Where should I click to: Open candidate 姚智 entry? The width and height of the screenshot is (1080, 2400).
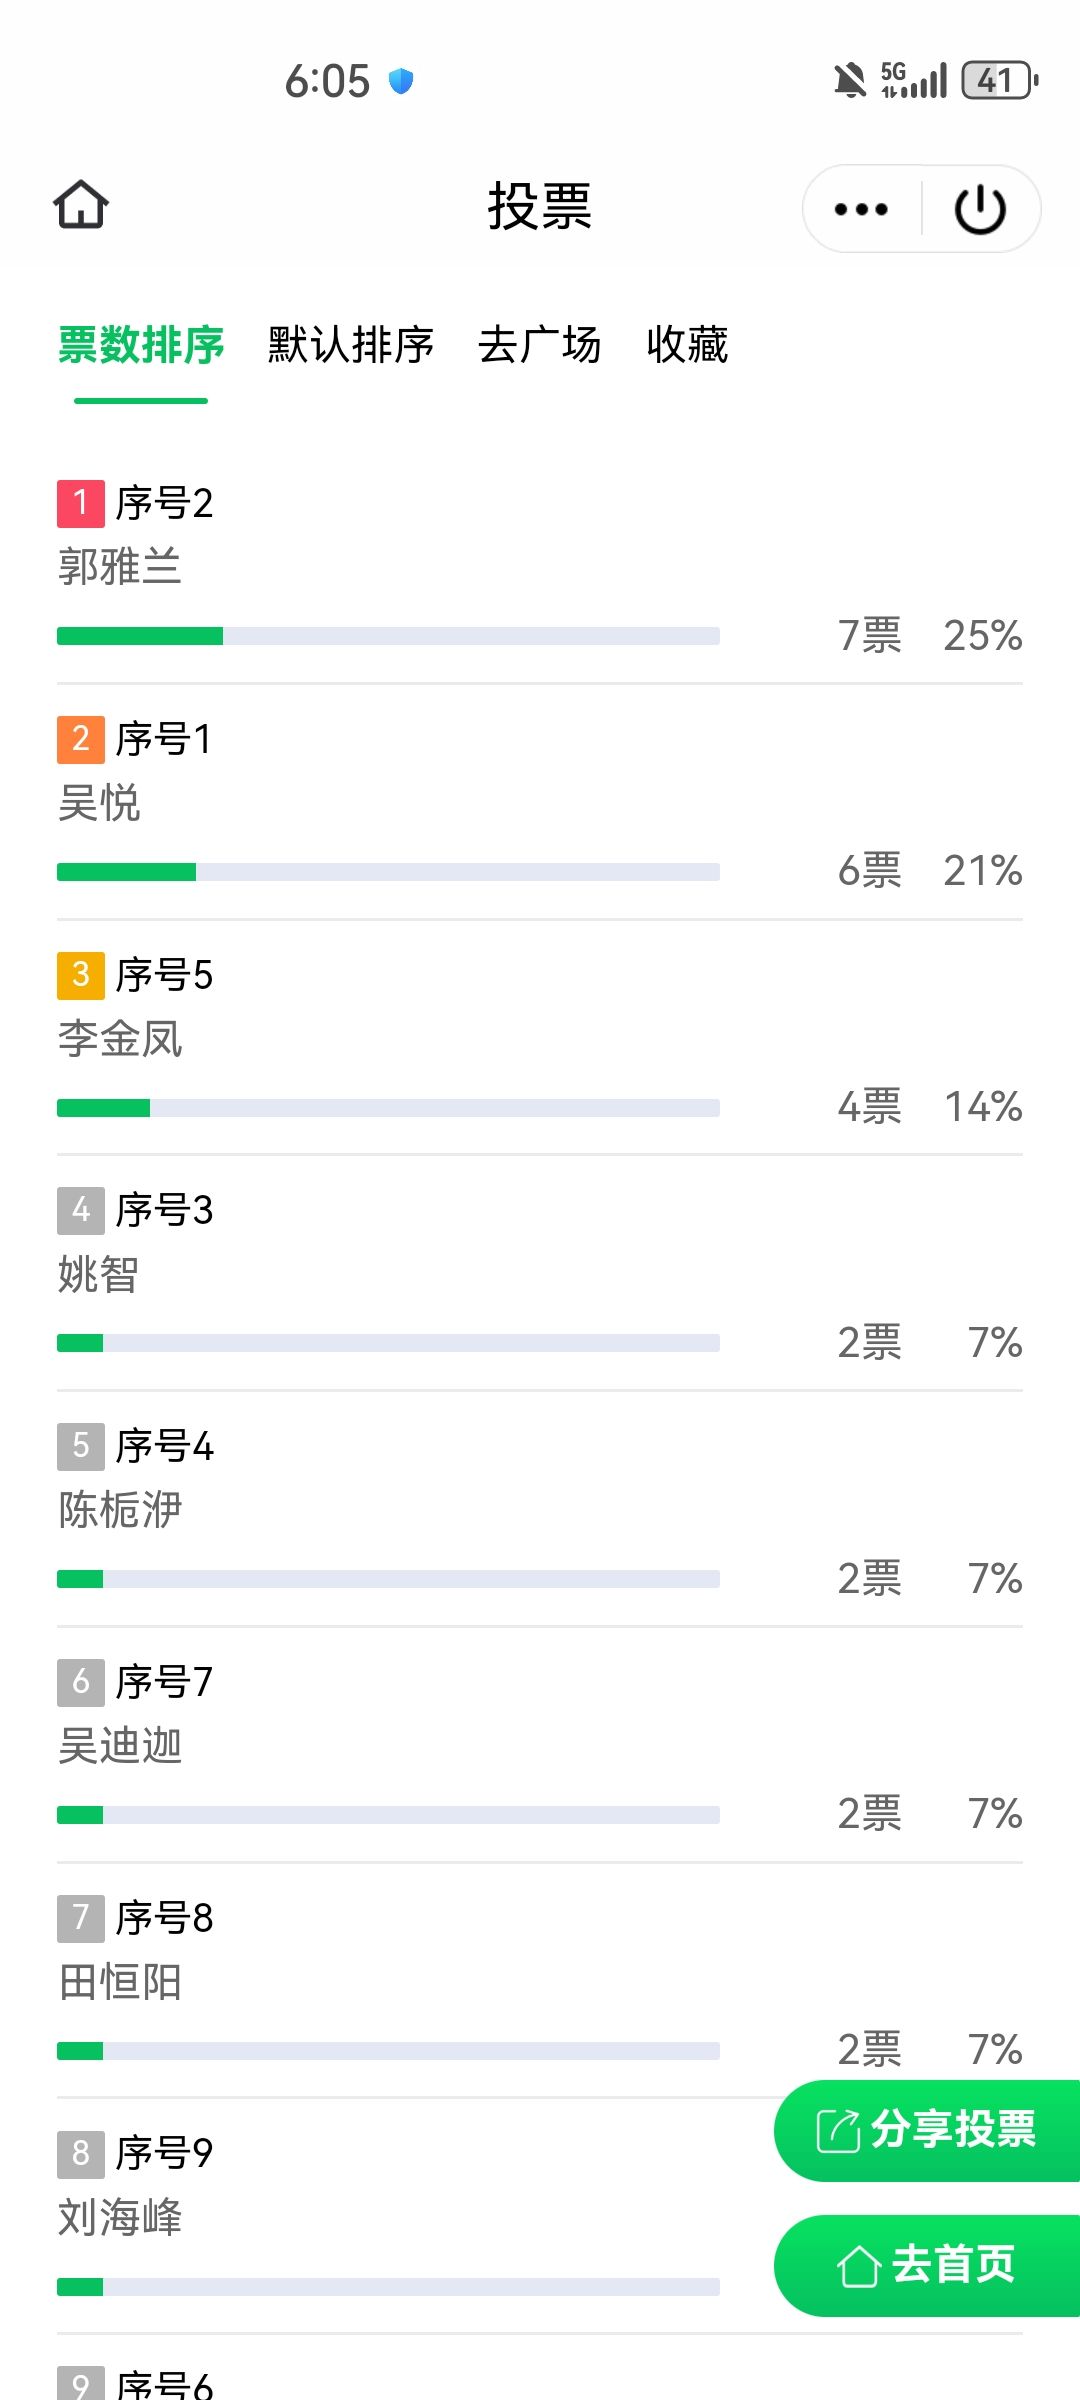pyautogui.click(x=98, y=1275)
